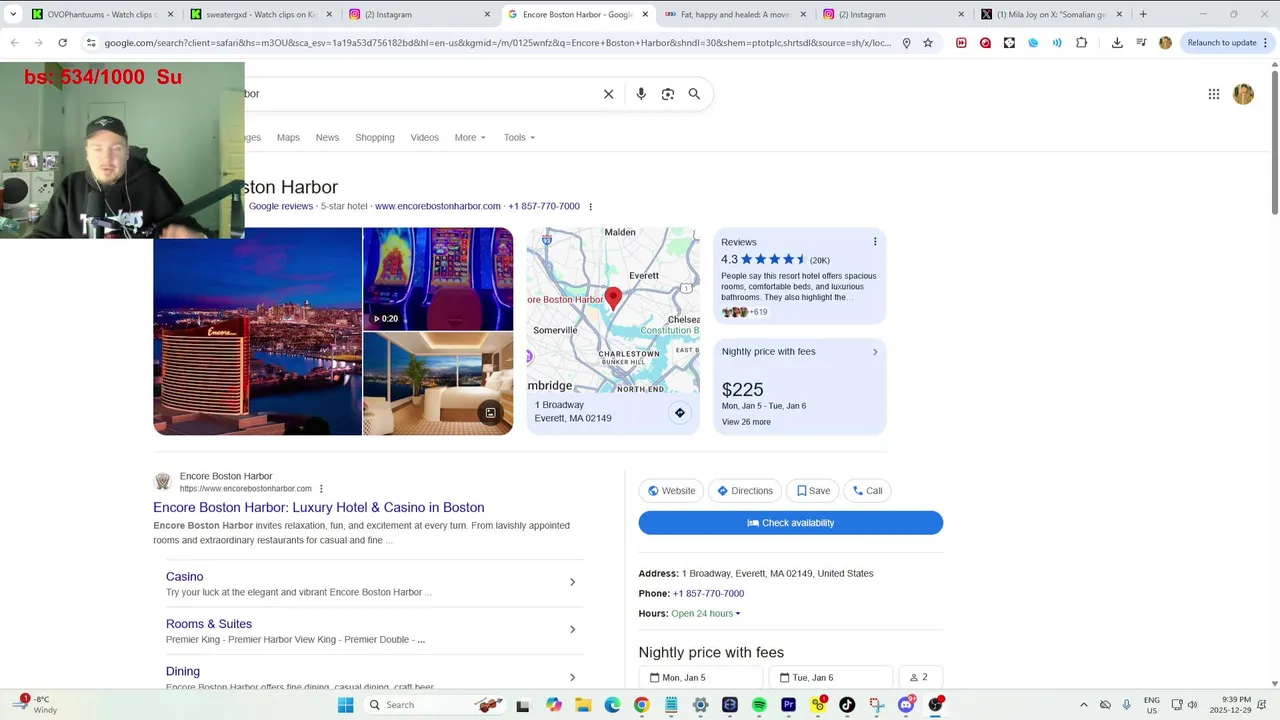
Task: Open the Google reviews link
Action: (x=281, y=207)
